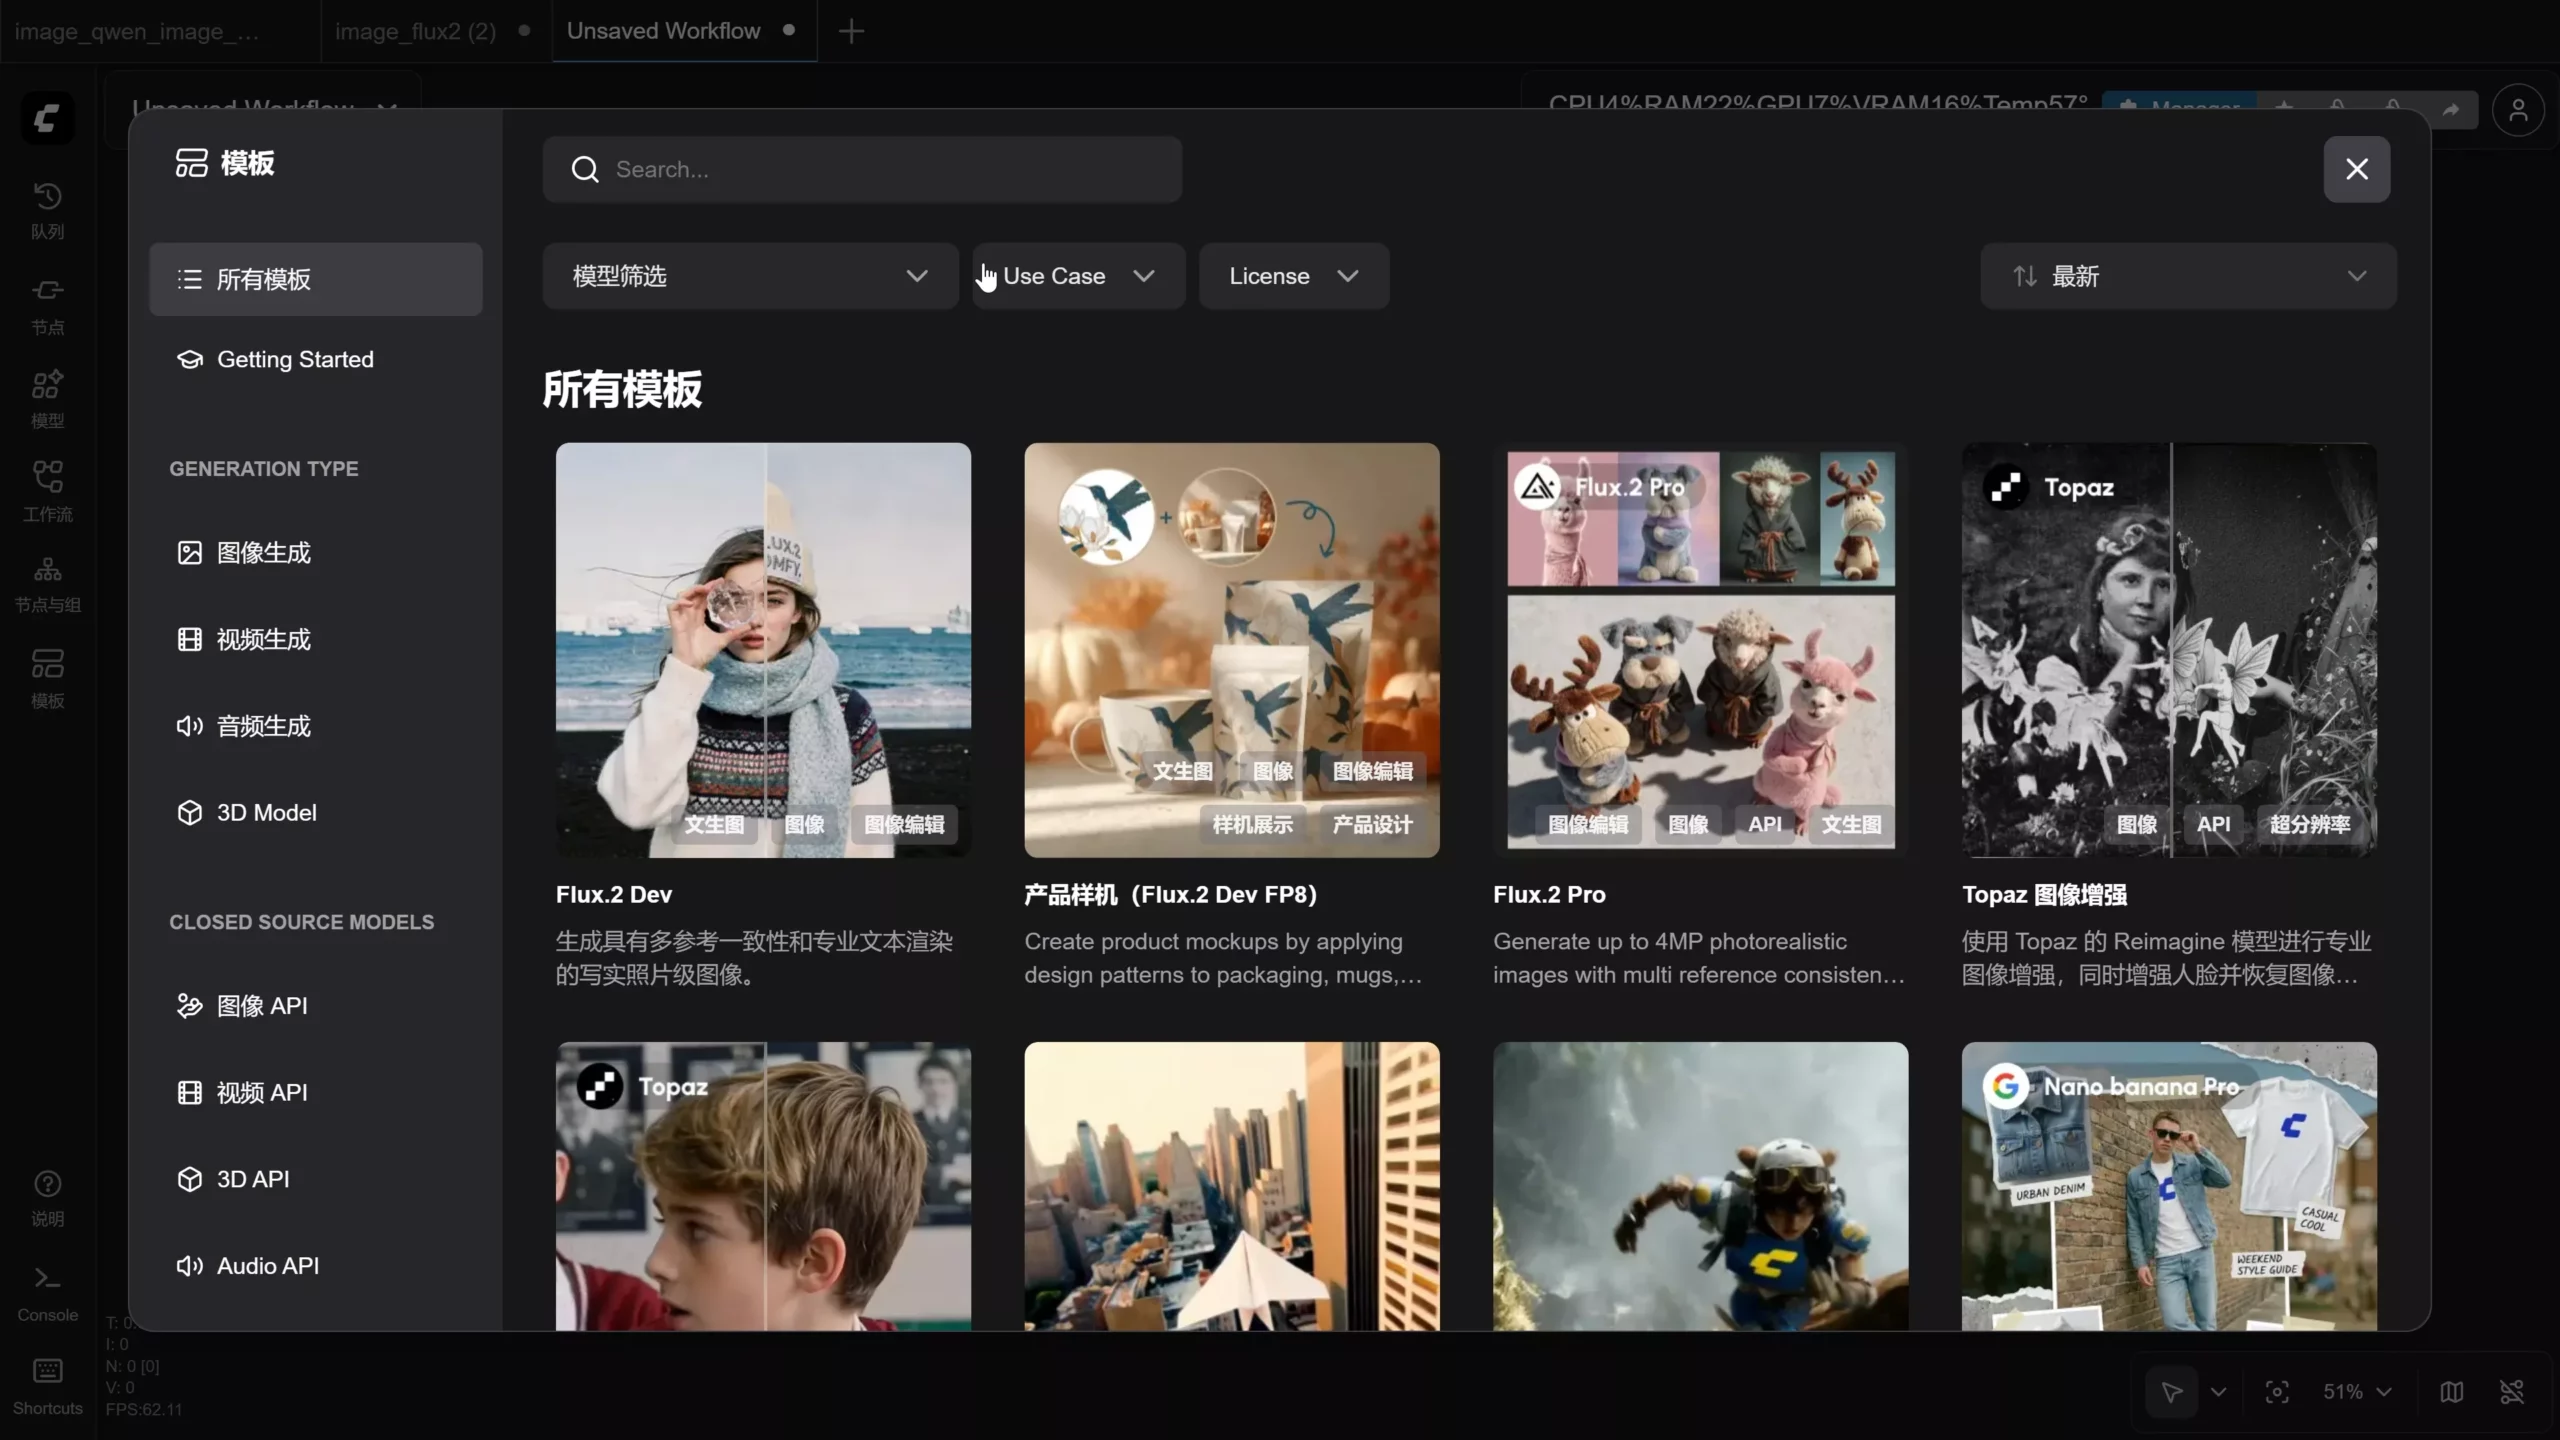Open the Console panel

[46, 1290]
